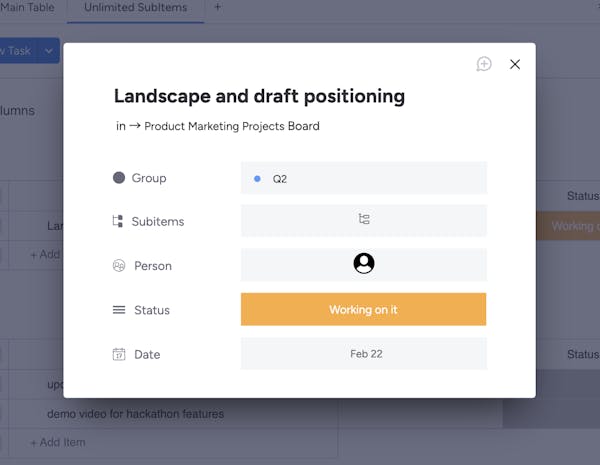Screen dimensions: 600x465
Task: Click the Landscape and draft positioning title
Action: [259, 96]
